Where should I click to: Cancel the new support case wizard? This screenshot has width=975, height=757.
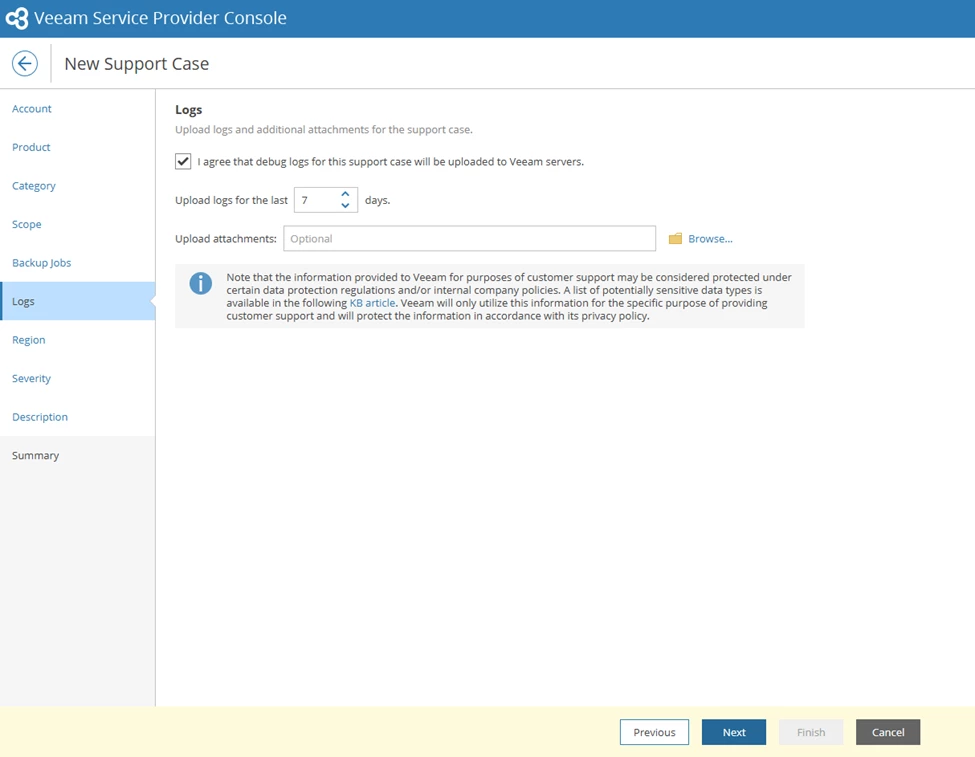tap(888, 732)
